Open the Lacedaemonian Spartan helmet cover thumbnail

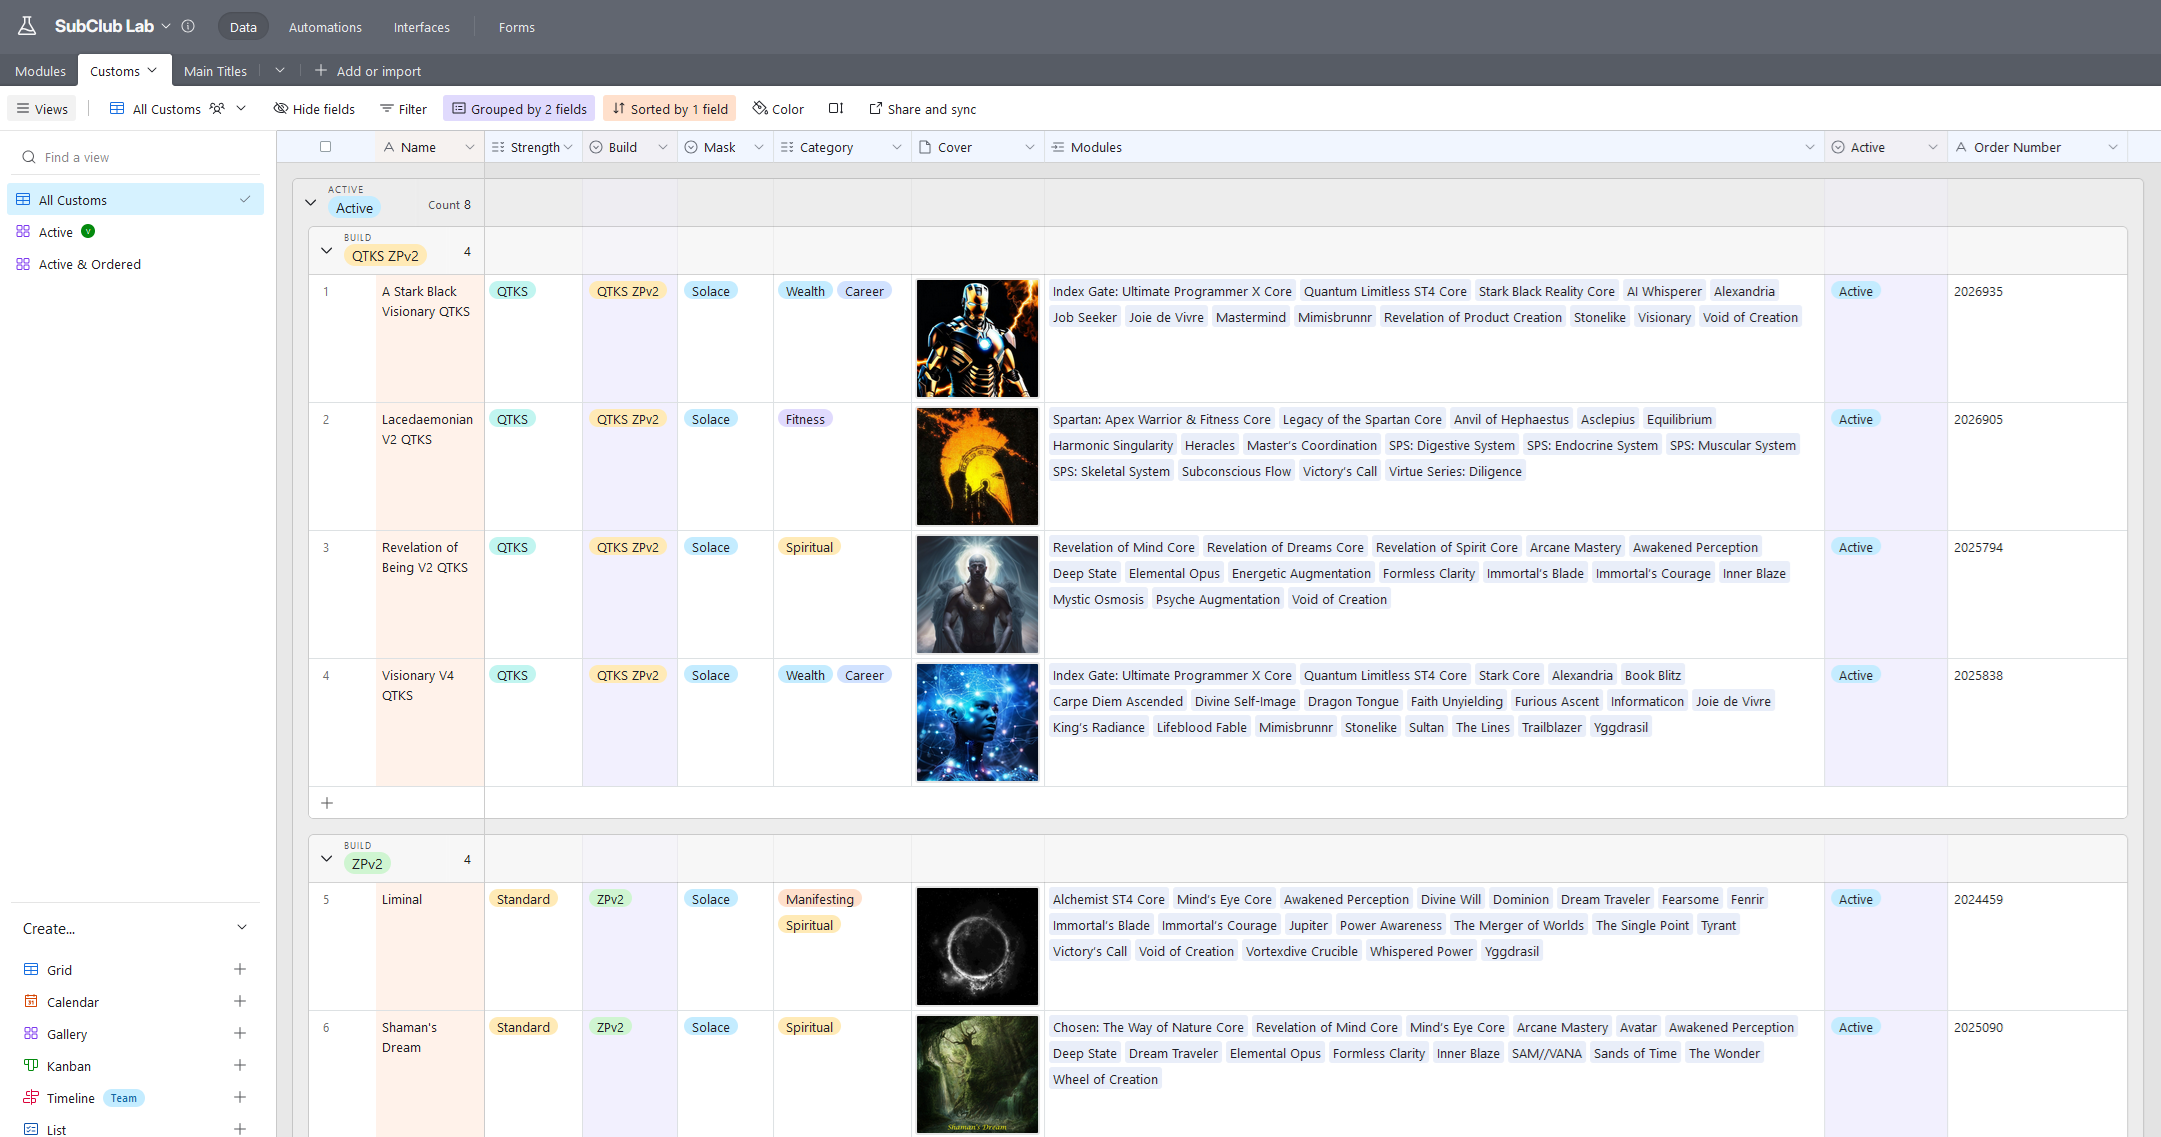[x=977, y=466]
